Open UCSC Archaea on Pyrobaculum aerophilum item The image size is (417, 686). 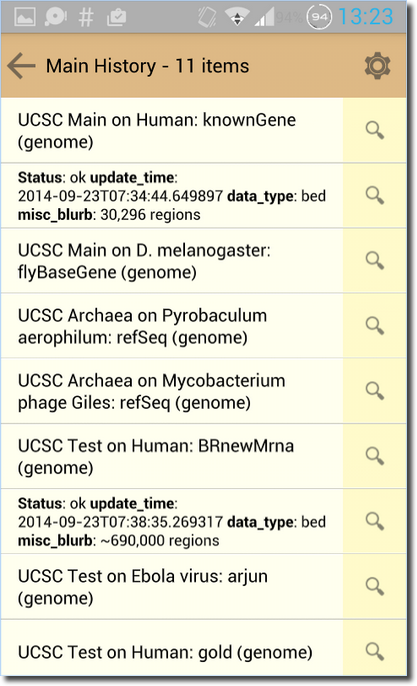(172, 326)
